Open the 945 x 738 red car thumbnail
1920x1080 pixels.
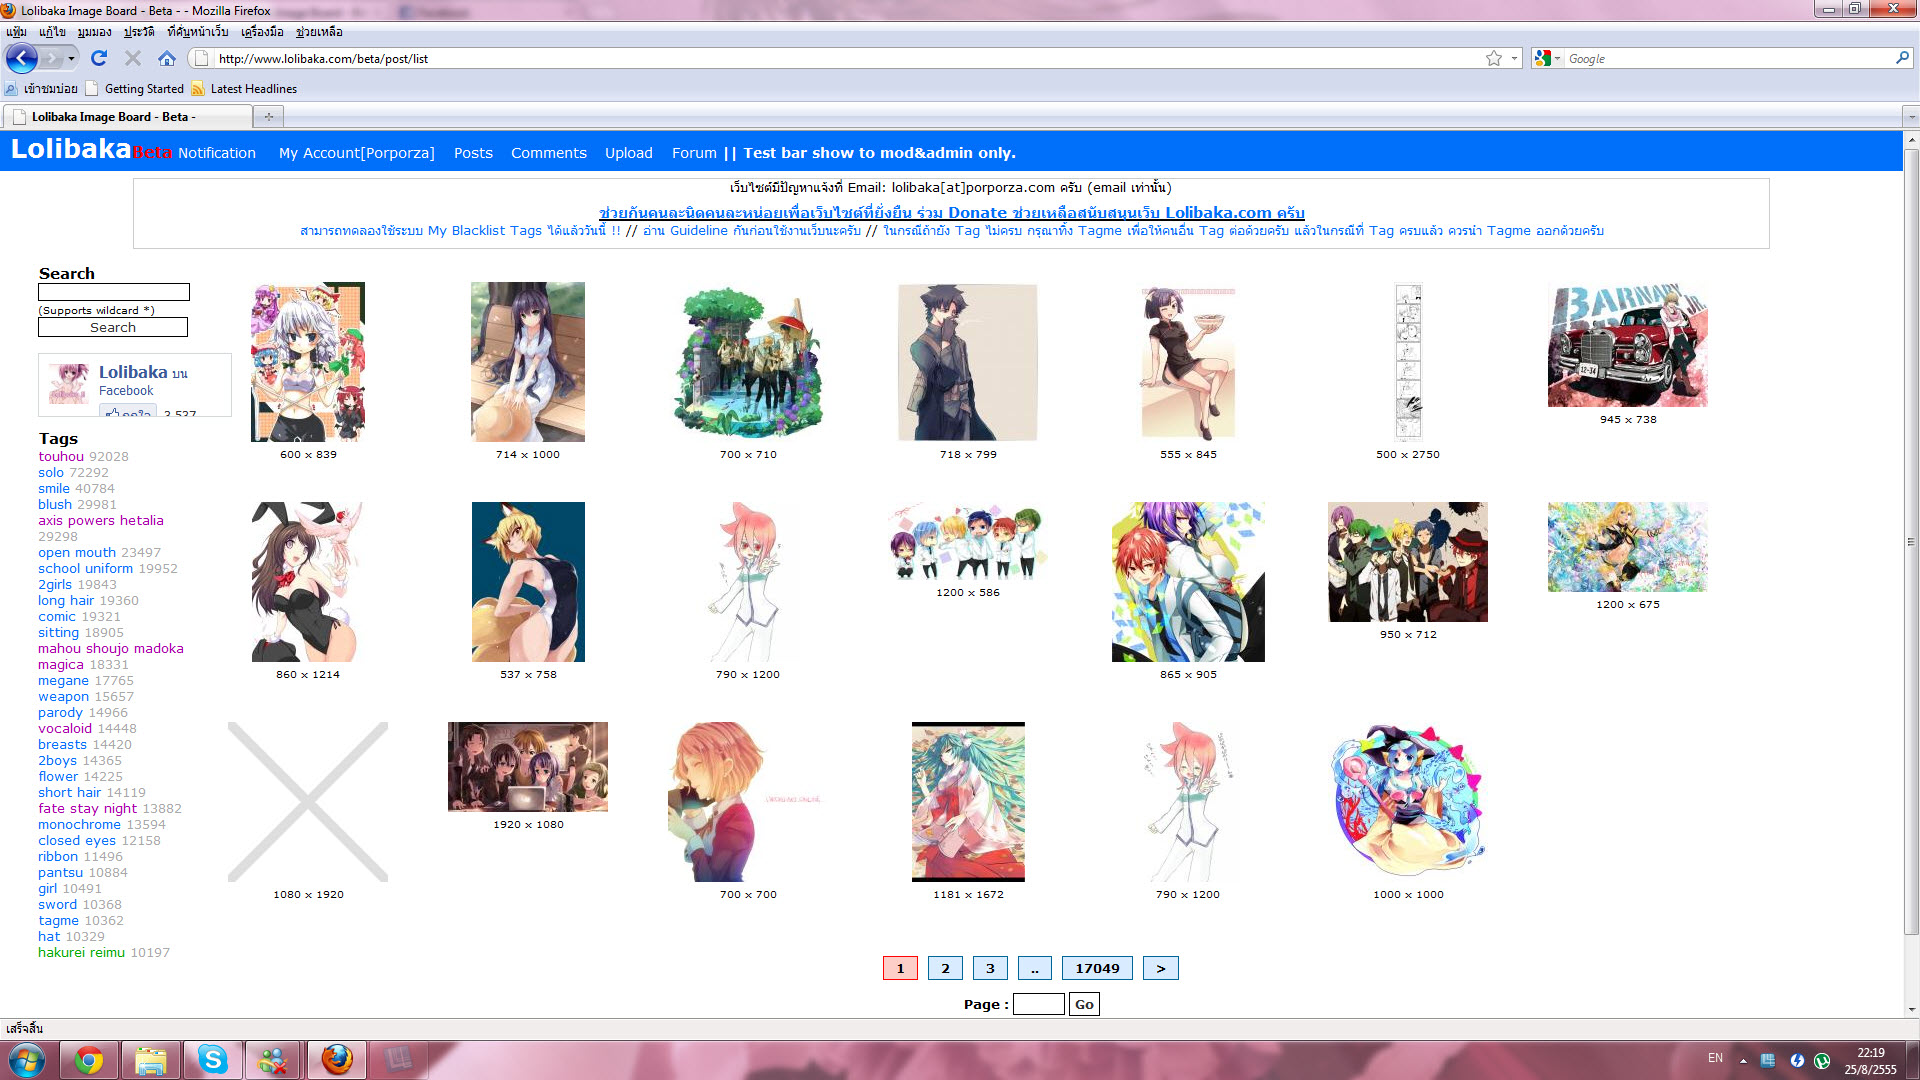pos(1627,345)
